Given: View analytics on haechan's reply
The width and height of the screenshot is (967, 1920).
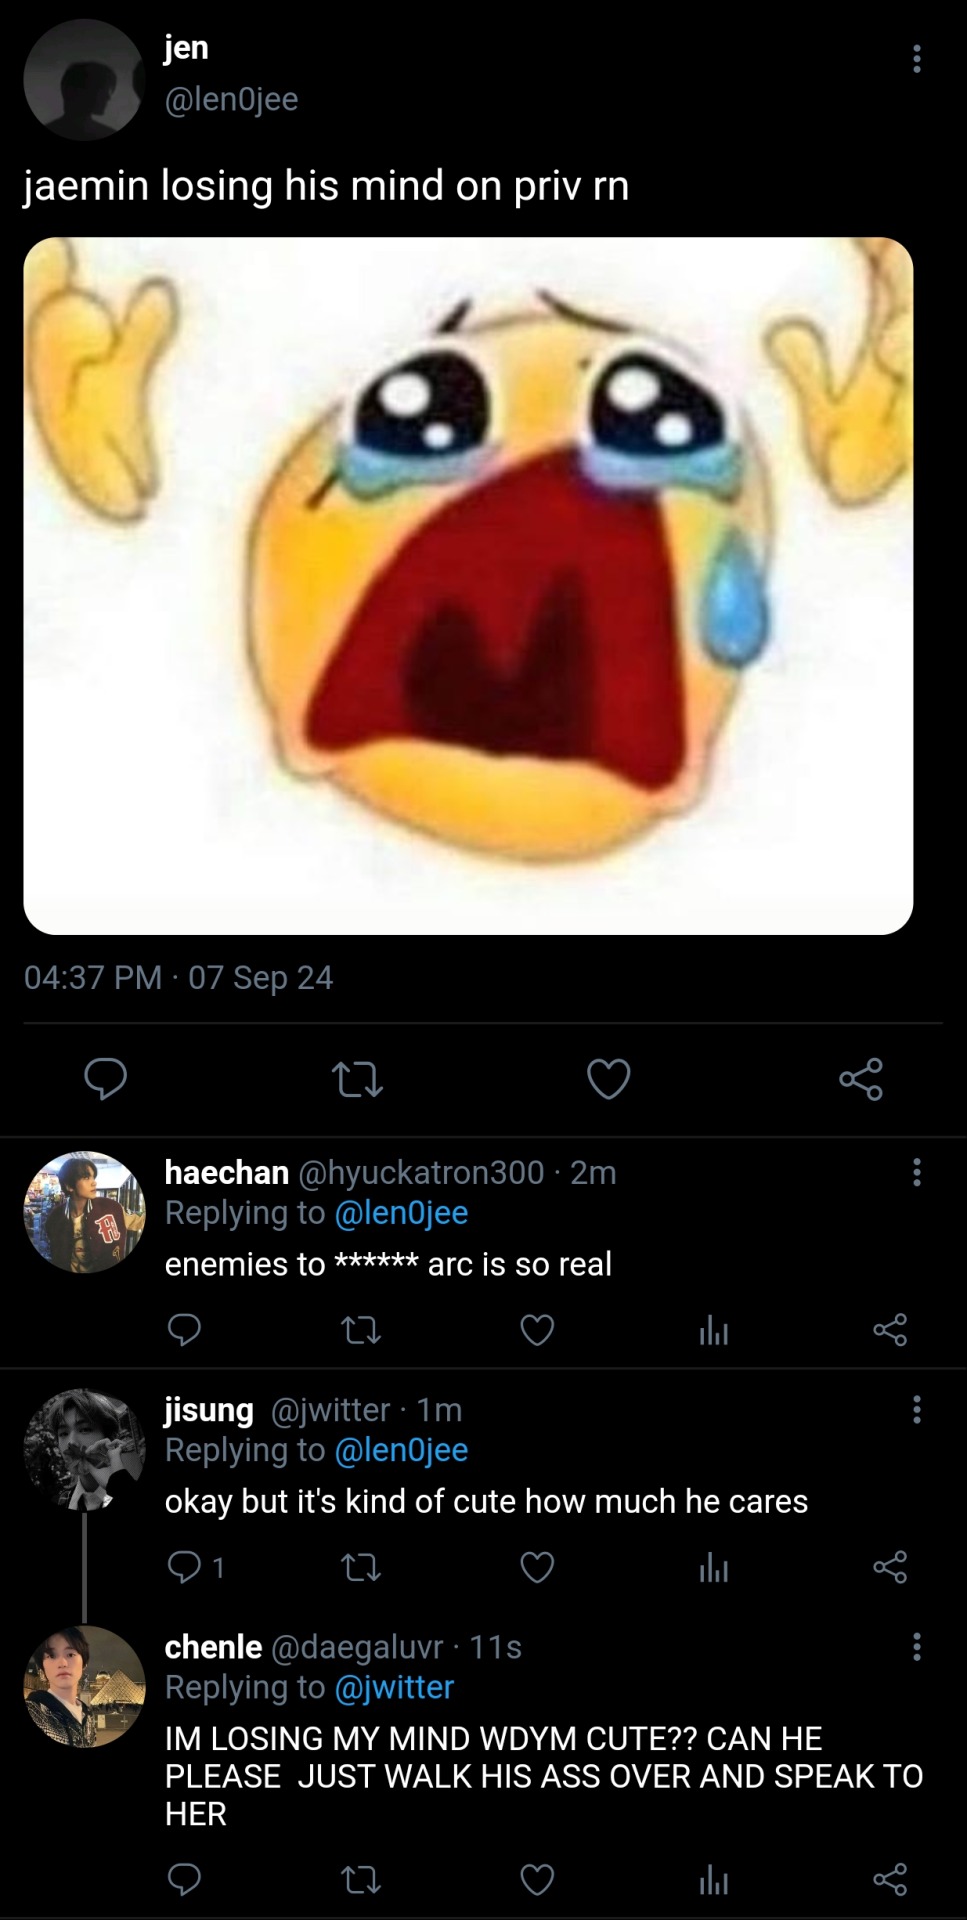Looking at the screenshot, I should pyautogui.click(x=713, y=1330).
